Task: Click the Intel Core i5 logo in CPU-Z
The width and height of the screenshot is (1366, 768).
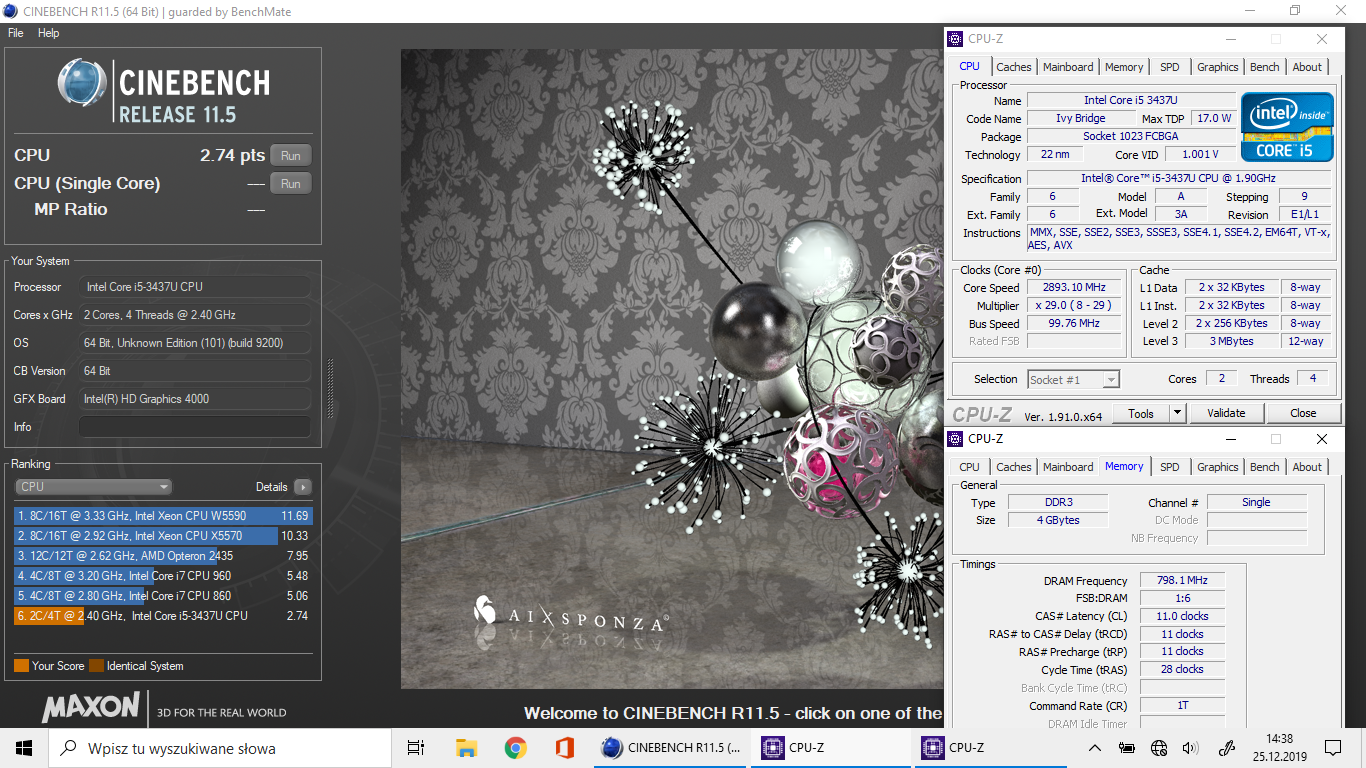Action: (1287, 127)
